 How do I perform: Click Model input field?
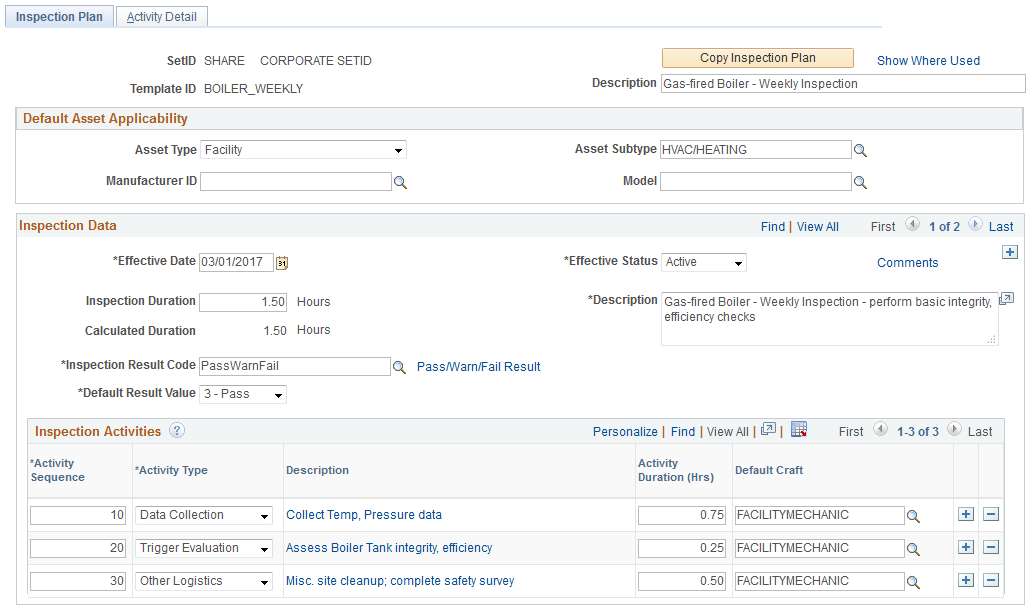pos(756,182)
